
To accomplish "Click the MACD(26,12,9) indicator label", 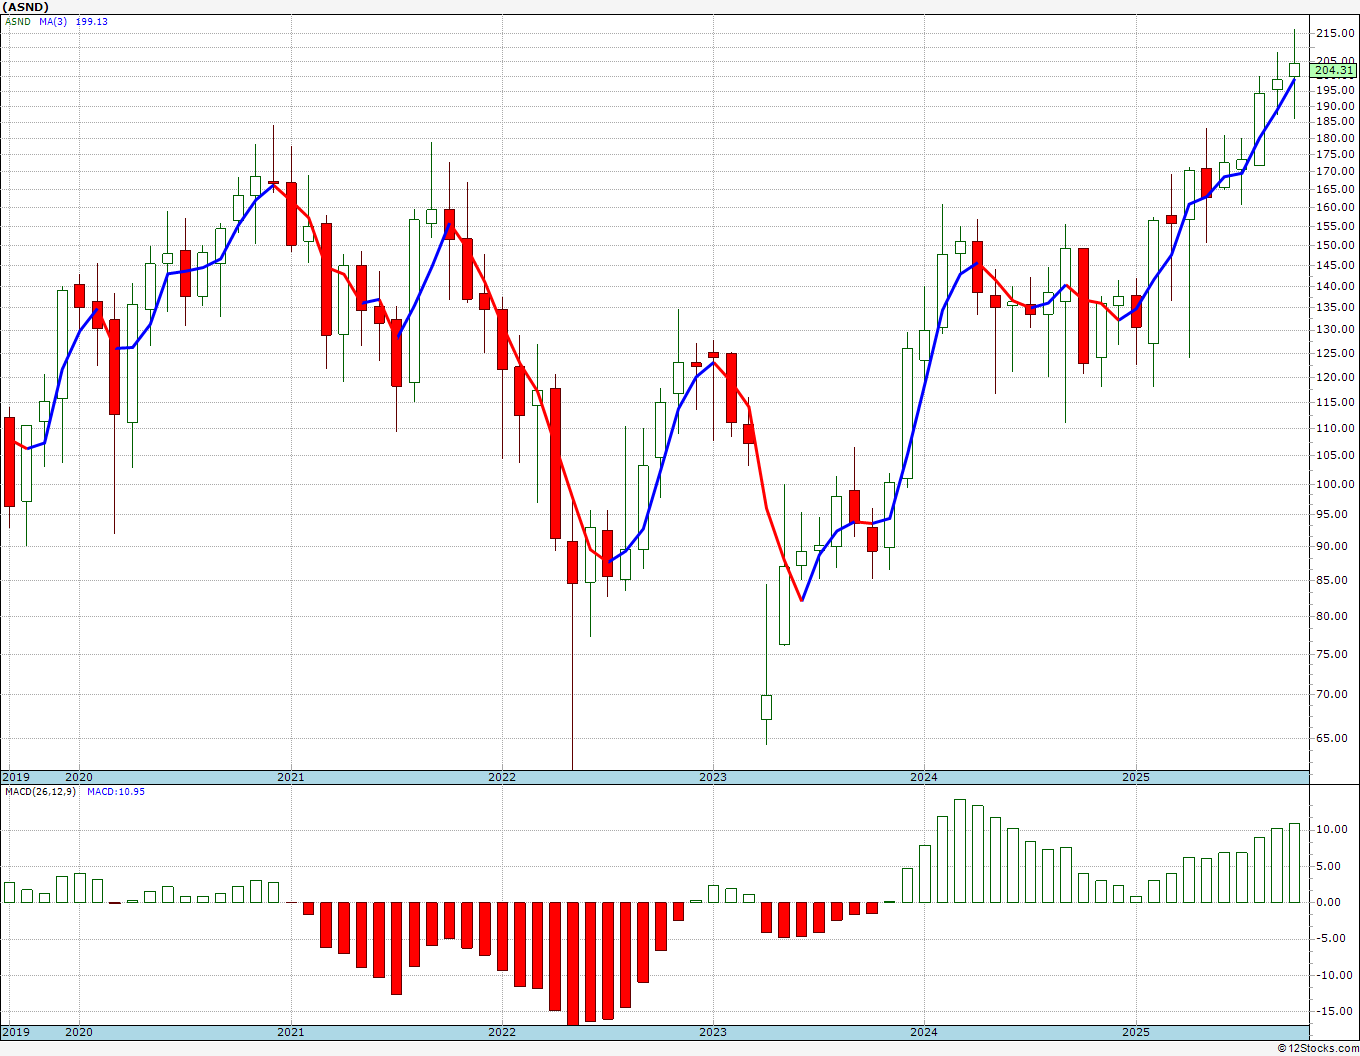I will 40,791.
